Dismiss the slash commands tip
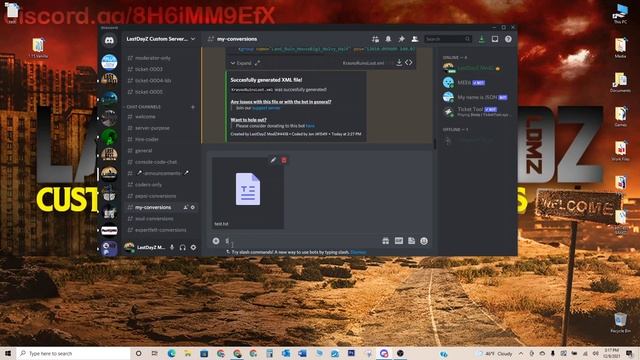 point(358,252)
